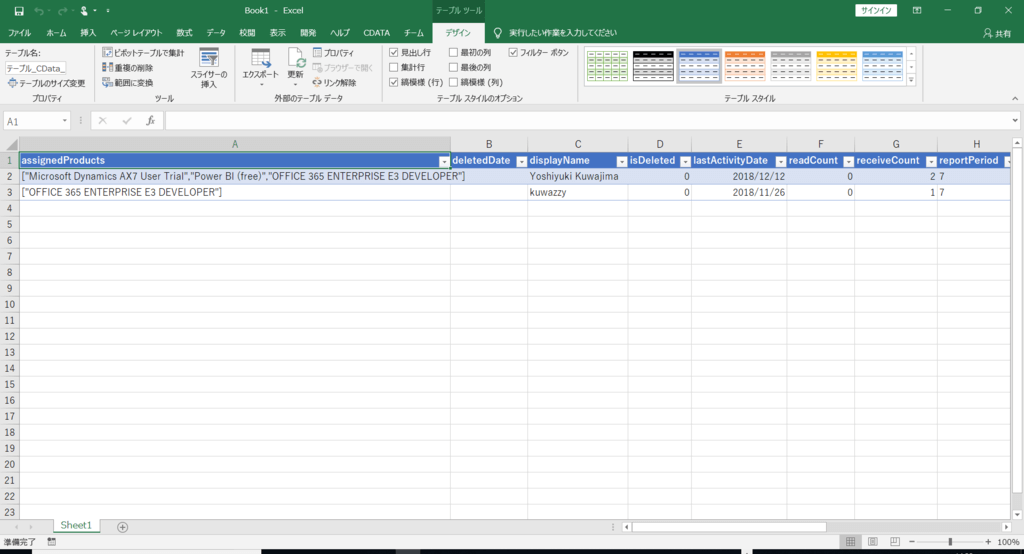Toggle 最後の列 last column checkbox
Screen dimensions: 1024x554
click(453, 67)
